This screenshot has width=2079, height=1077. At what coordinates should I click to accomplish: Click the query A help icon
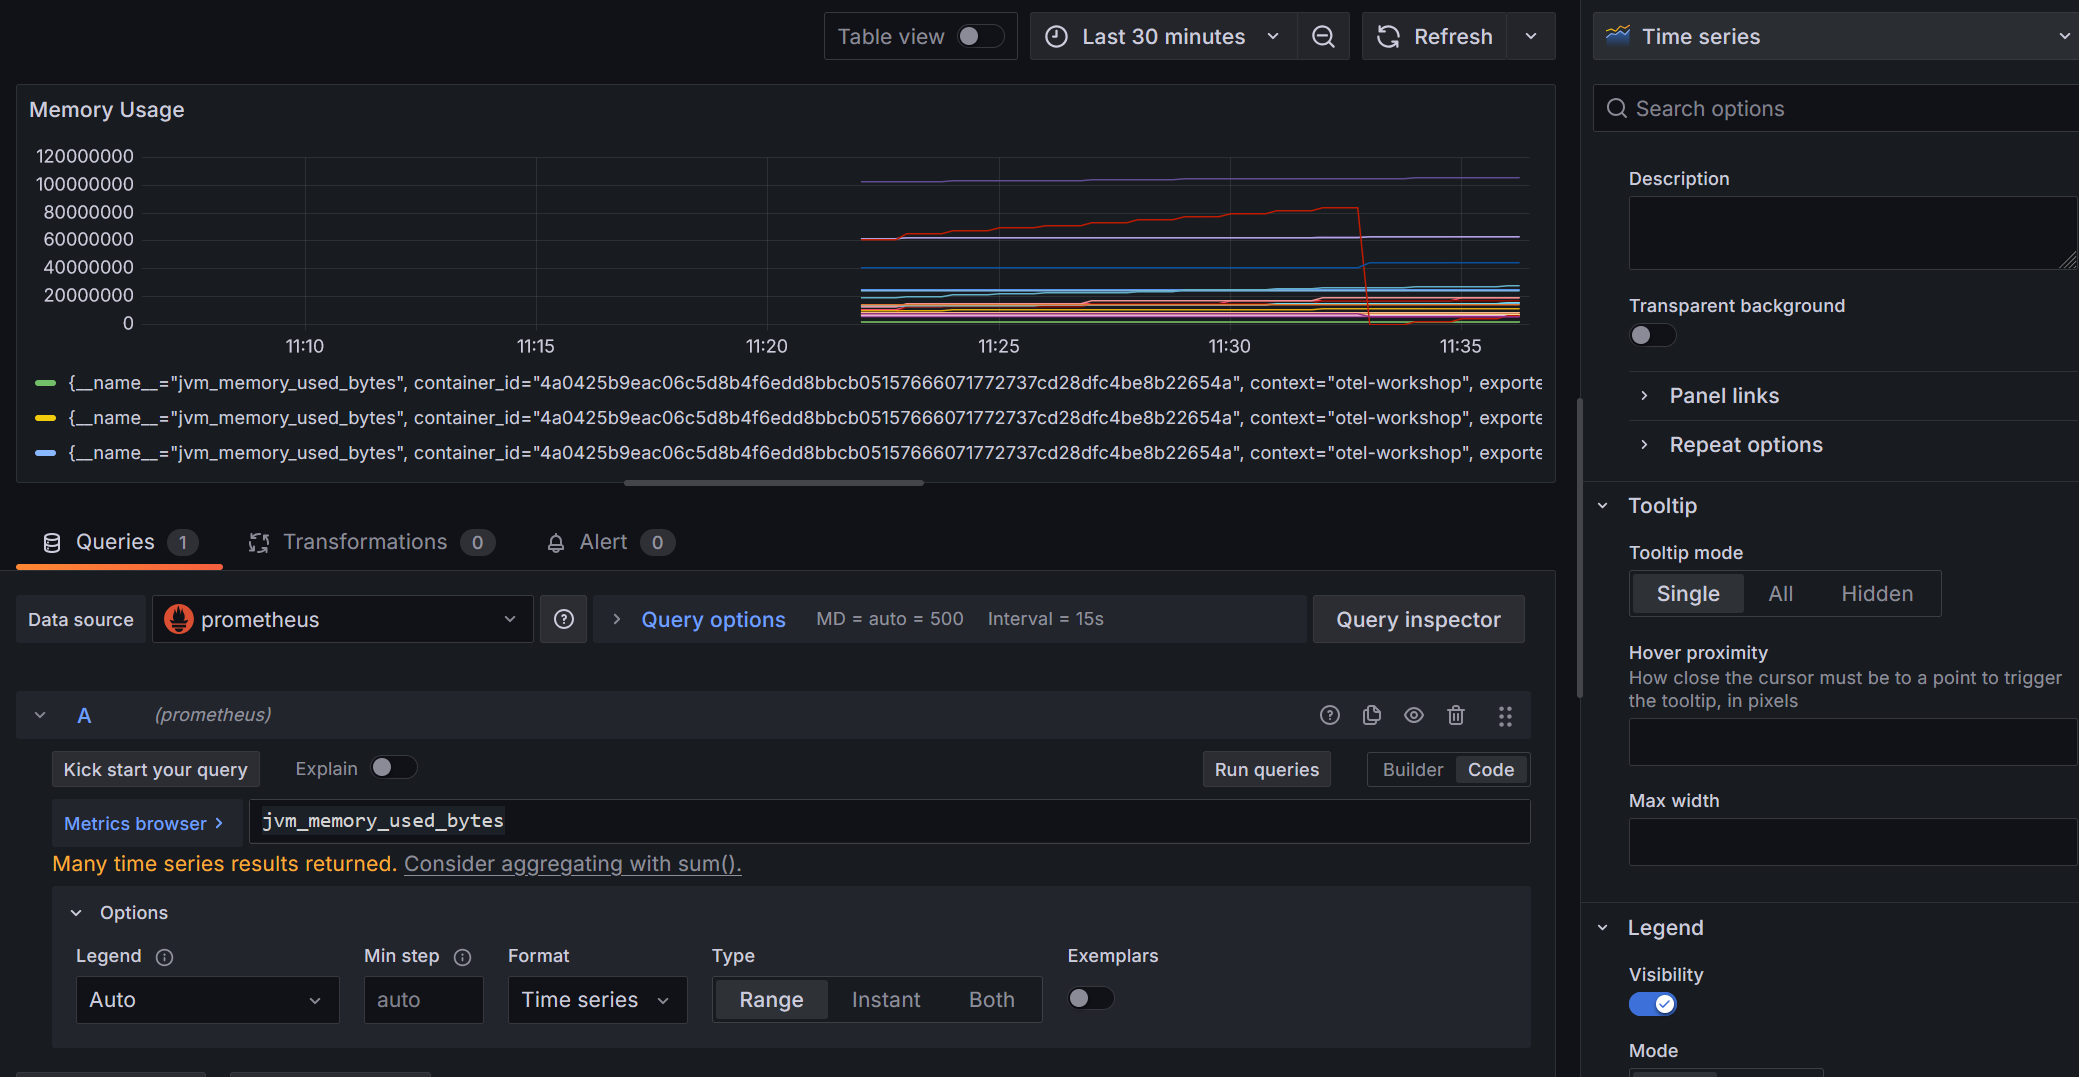click(x=1329, y=715)
